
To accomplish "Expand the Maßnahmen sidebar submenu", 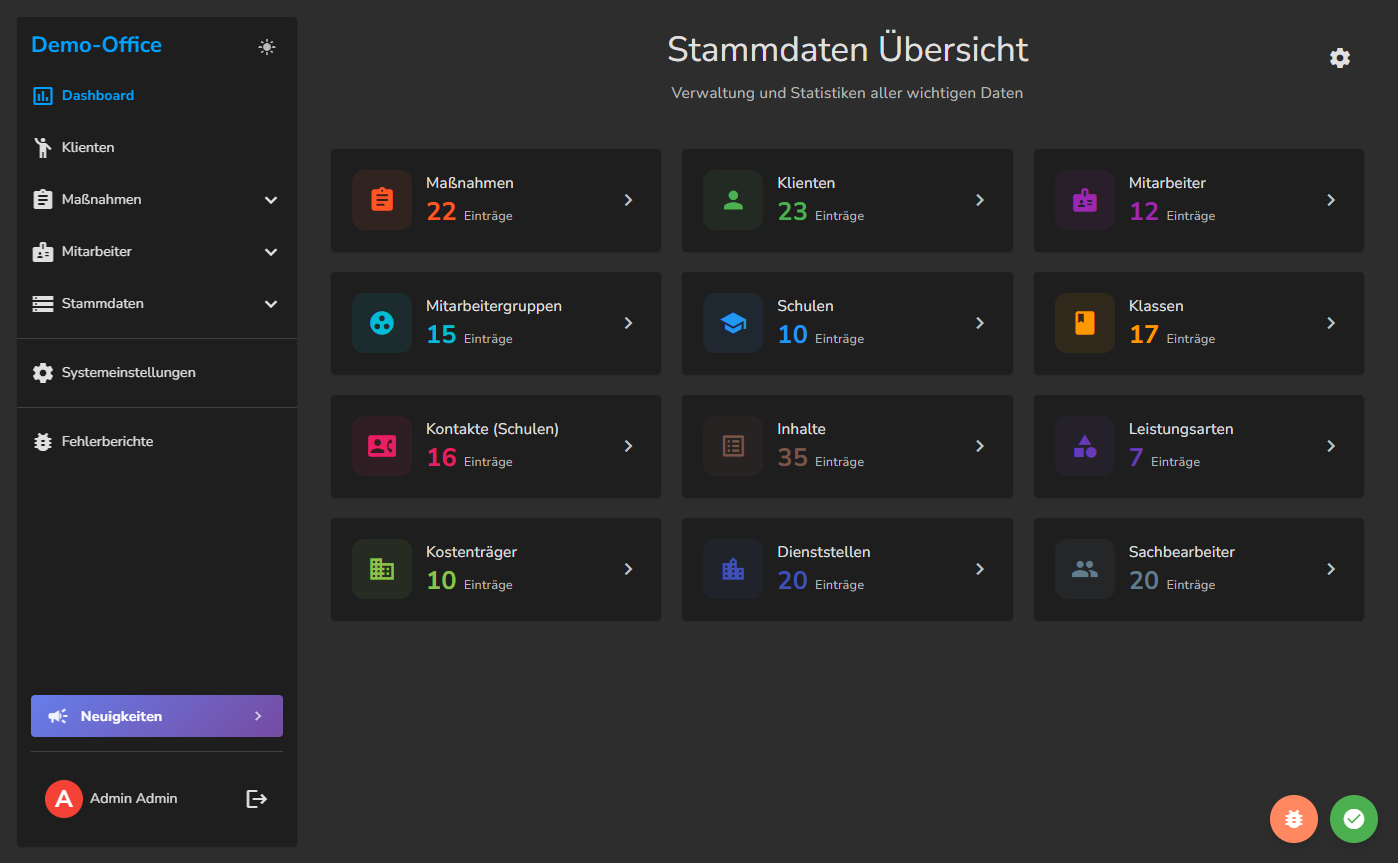I will point(270,200).
